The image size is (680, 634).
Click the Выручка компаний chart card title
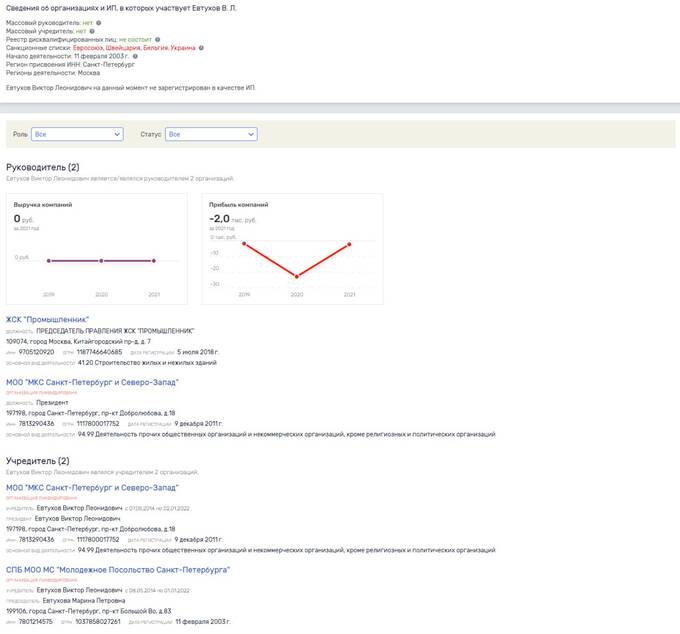click(x=37, y=204)
